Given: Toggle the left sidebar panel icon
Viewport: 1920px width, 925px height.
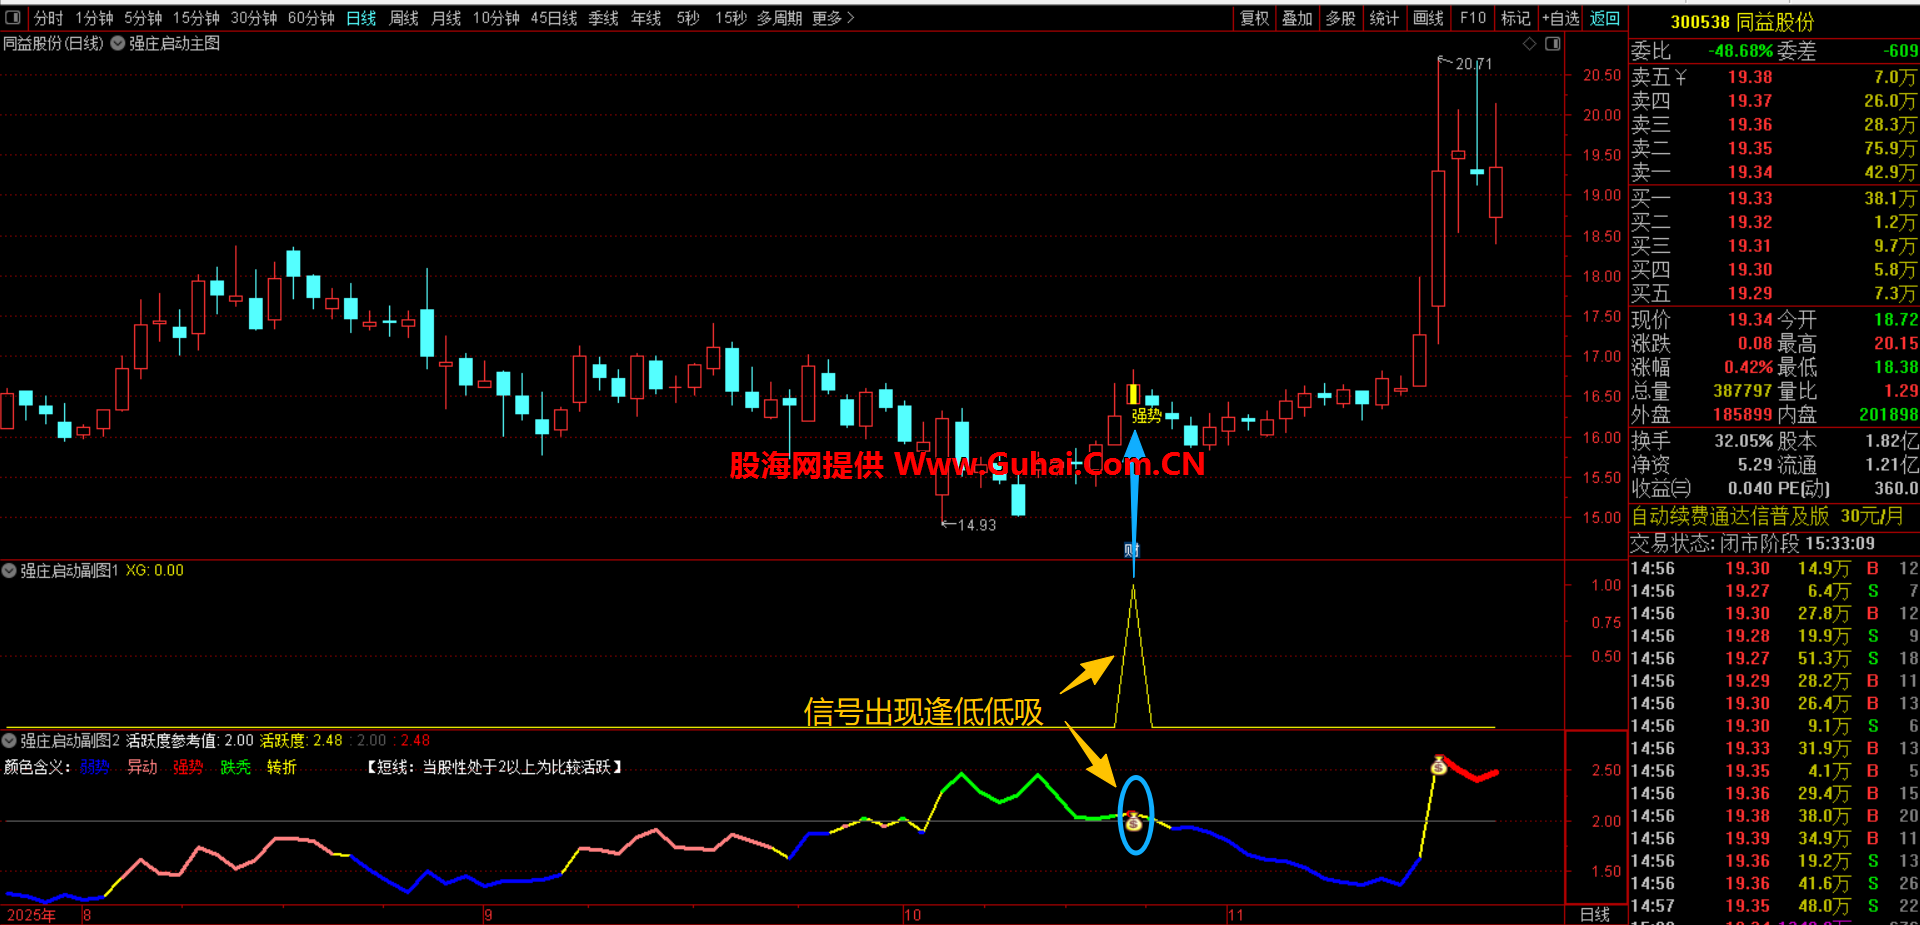Looking at the screenshot, I should tap(13, 18).
